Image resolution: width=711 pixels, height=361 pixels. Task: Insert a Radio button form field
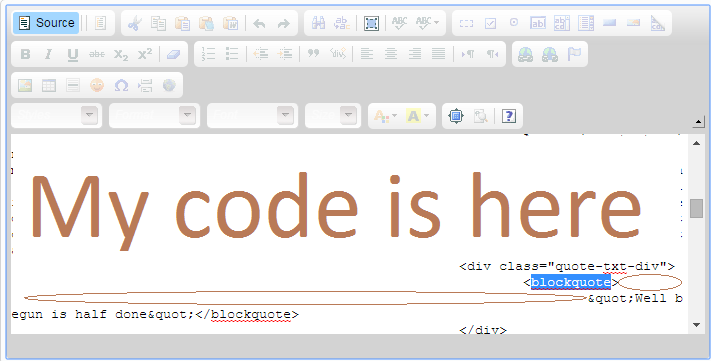[514, 23]
